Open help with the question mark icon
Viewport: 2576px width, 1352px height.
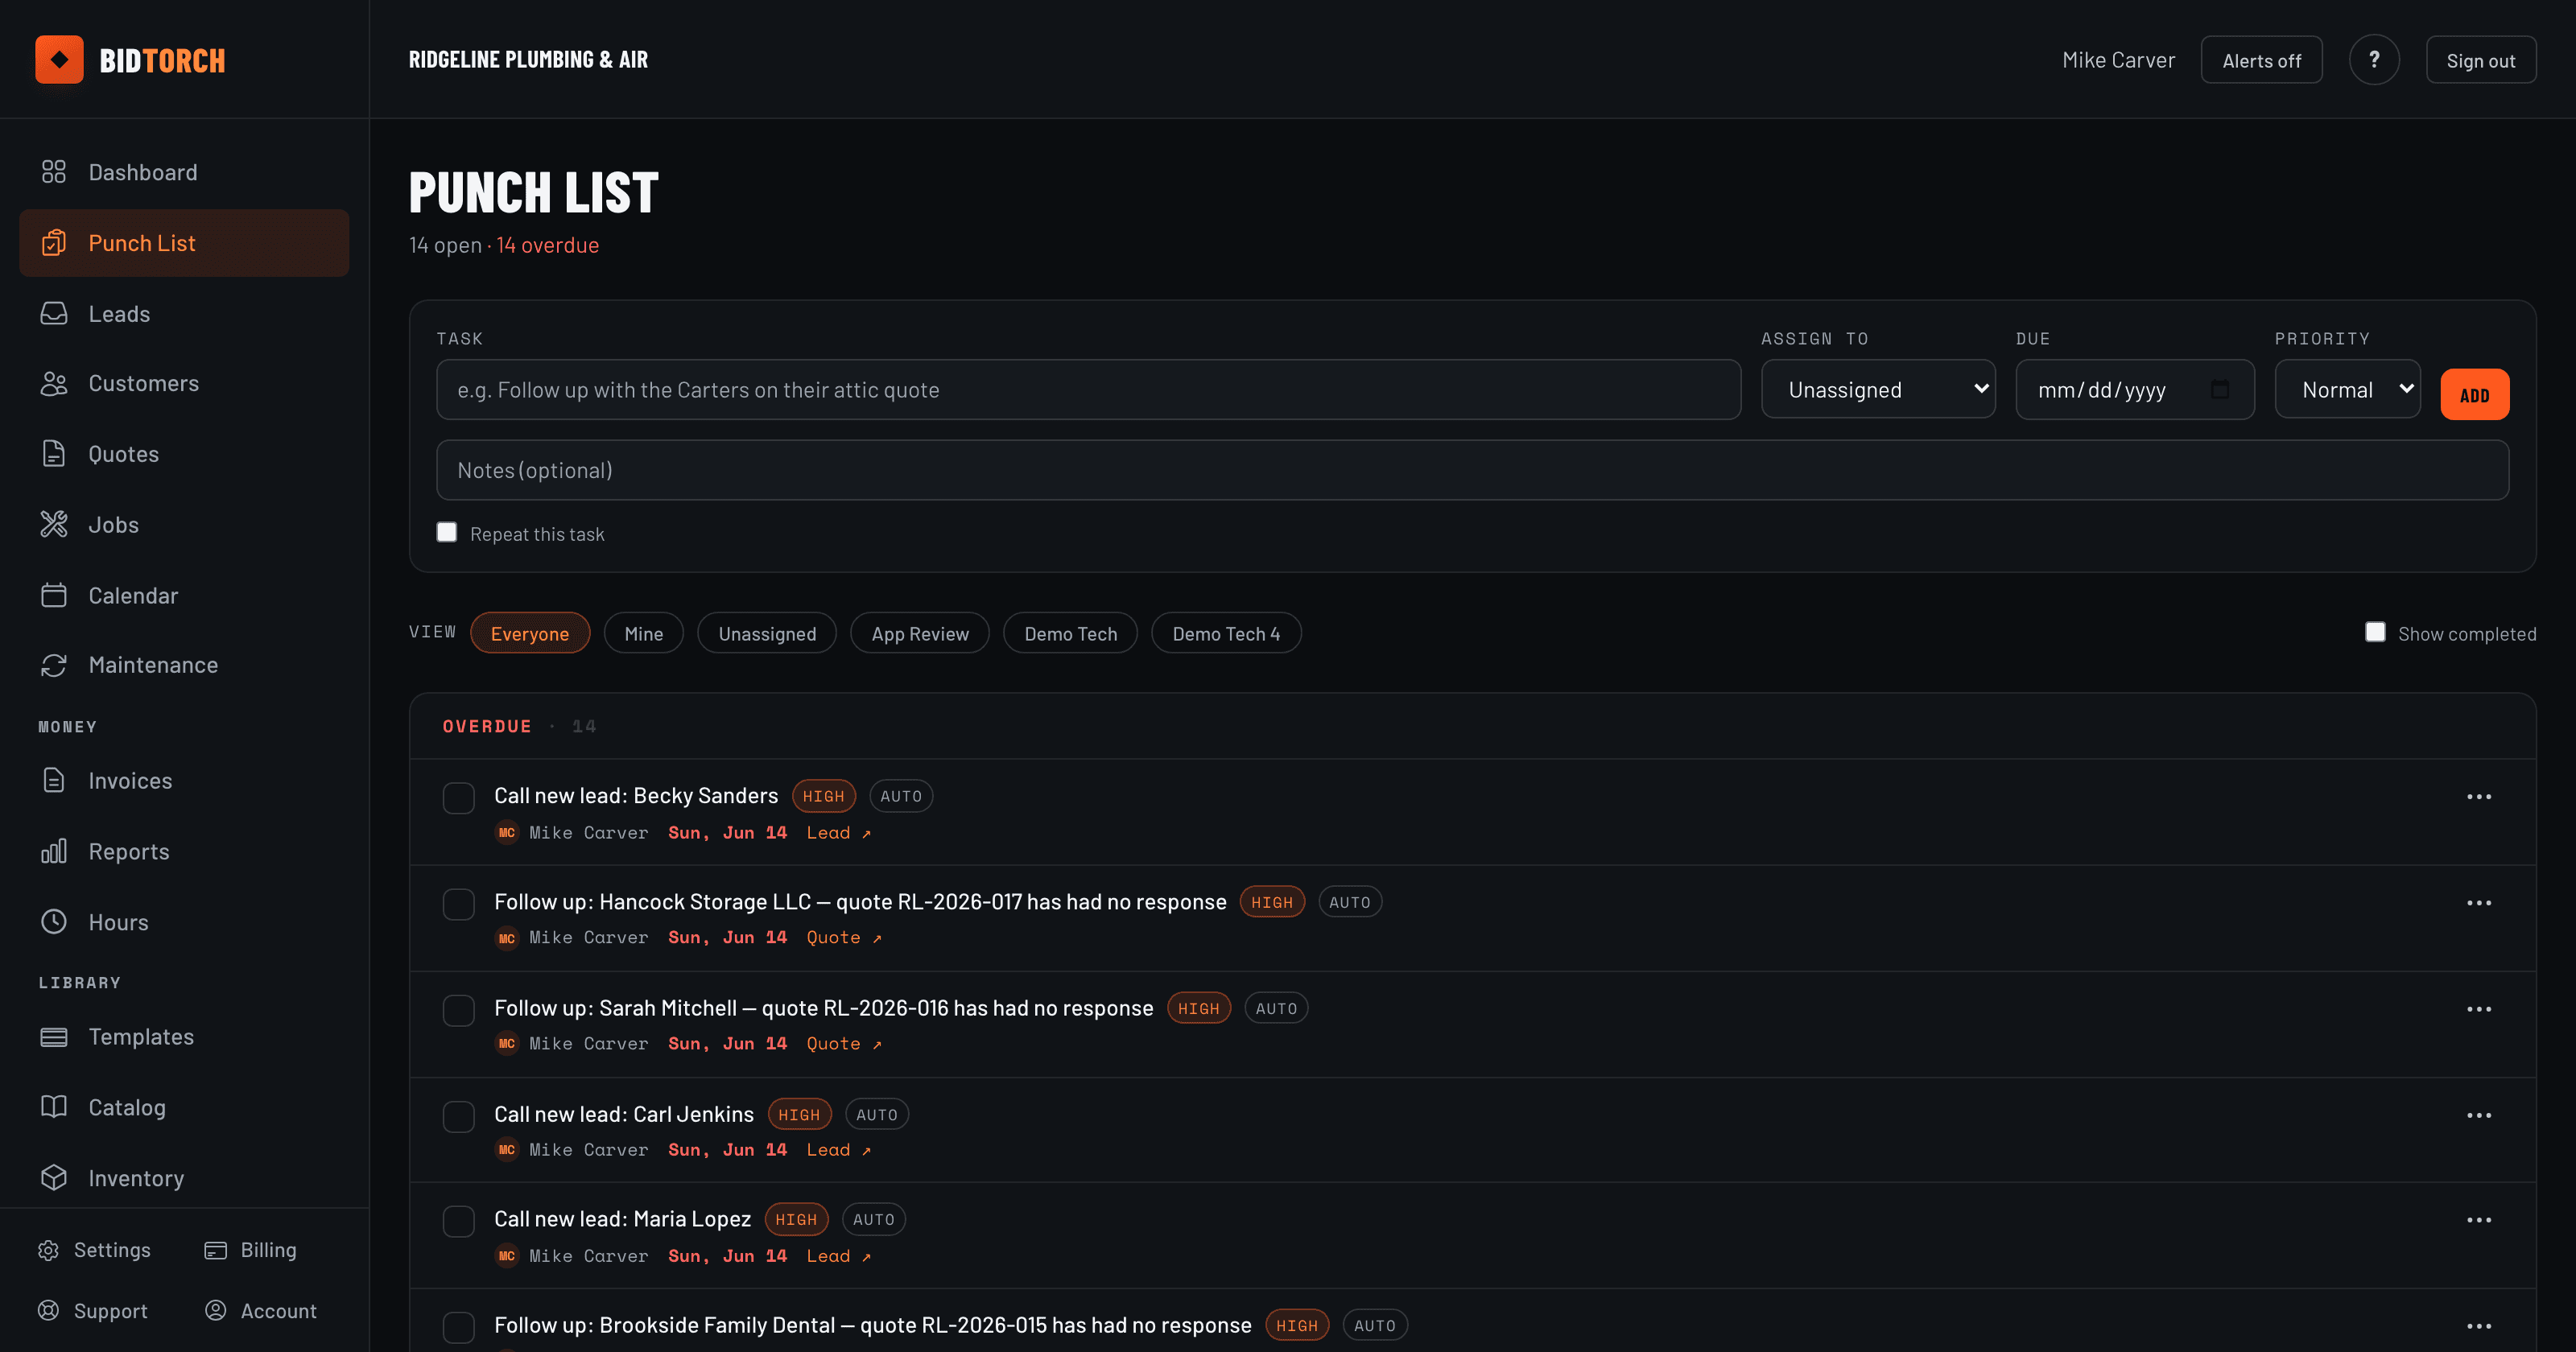pos(2374,60)
